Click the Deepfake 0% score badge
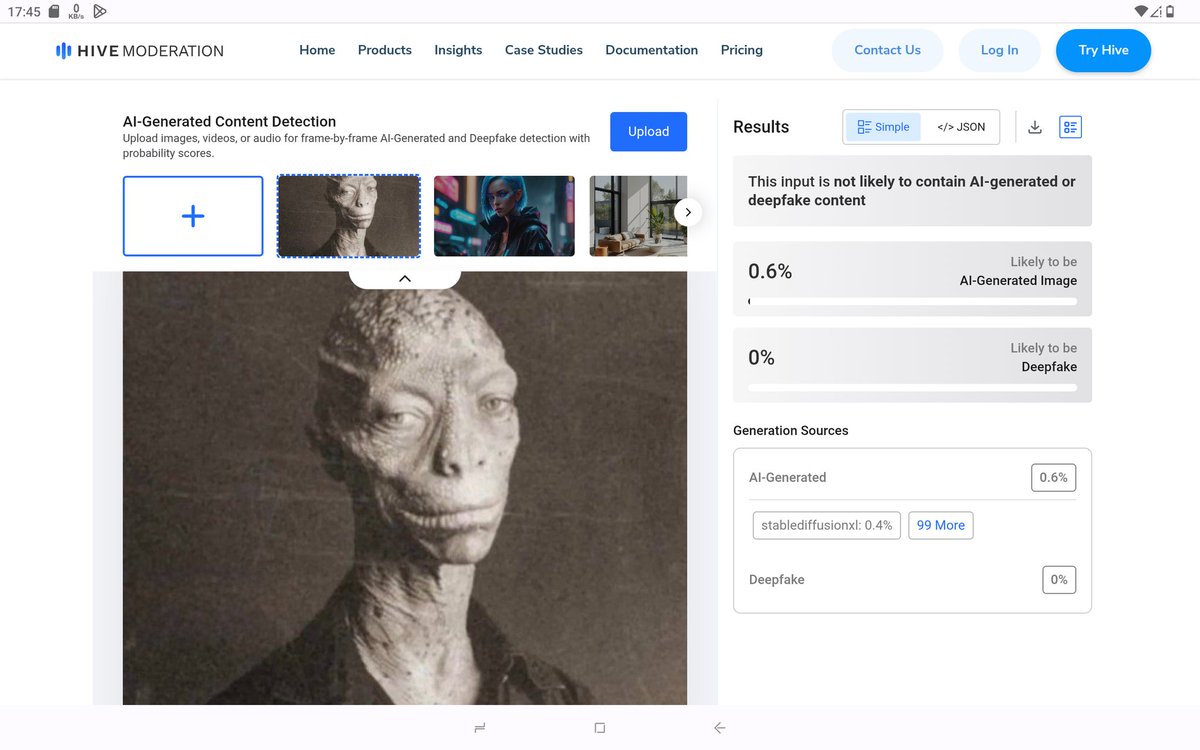1200x750 pixels. click(x=1059, y=579)
